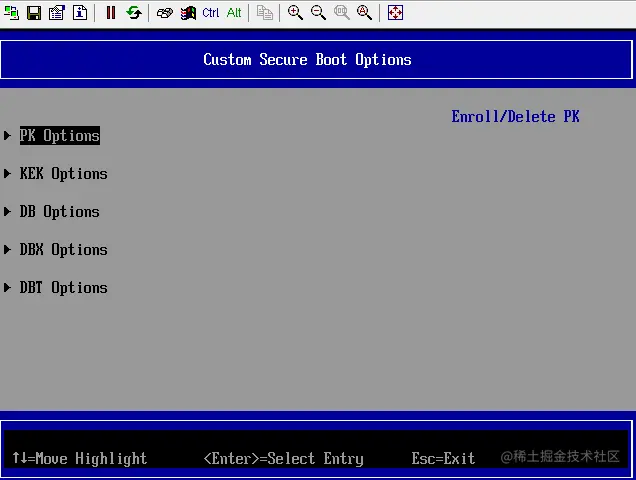
Task: Open KEK Options
Action: 64,174
